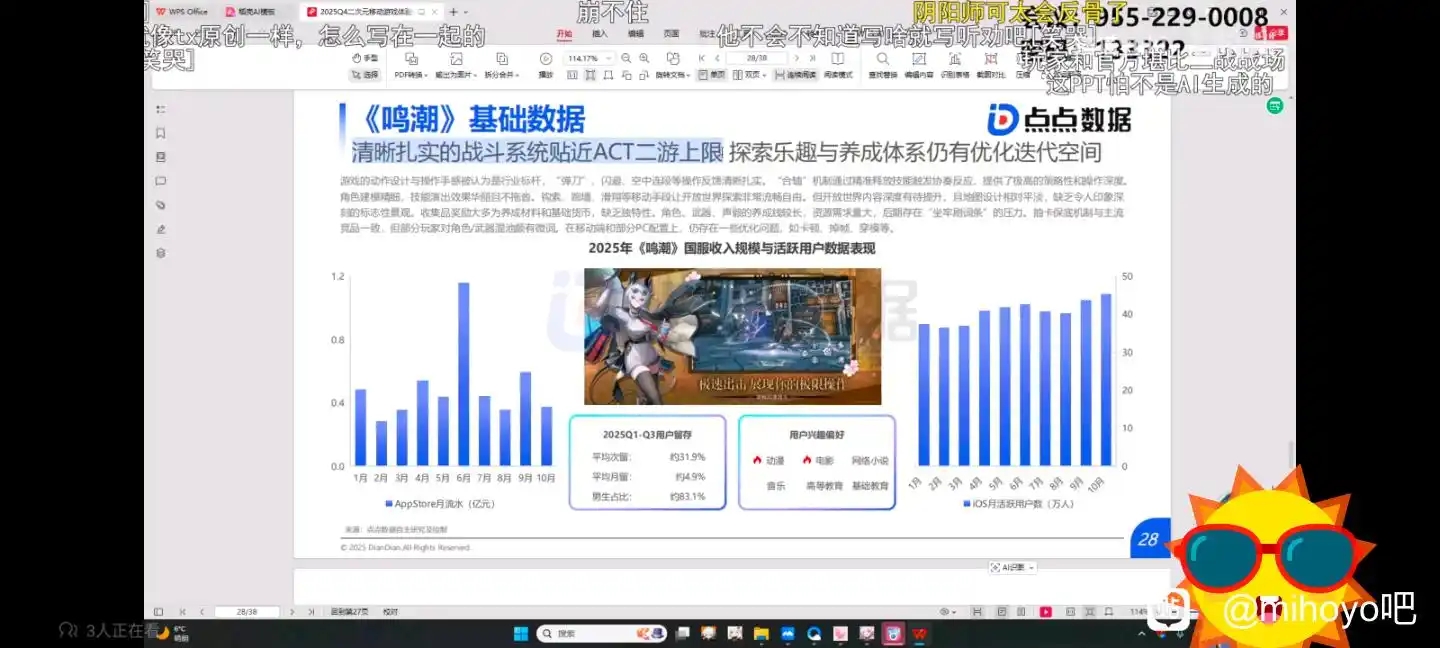1440x648 pixels.
Task: Click next page arrow in bottom status bar
Action: (292, 611)
